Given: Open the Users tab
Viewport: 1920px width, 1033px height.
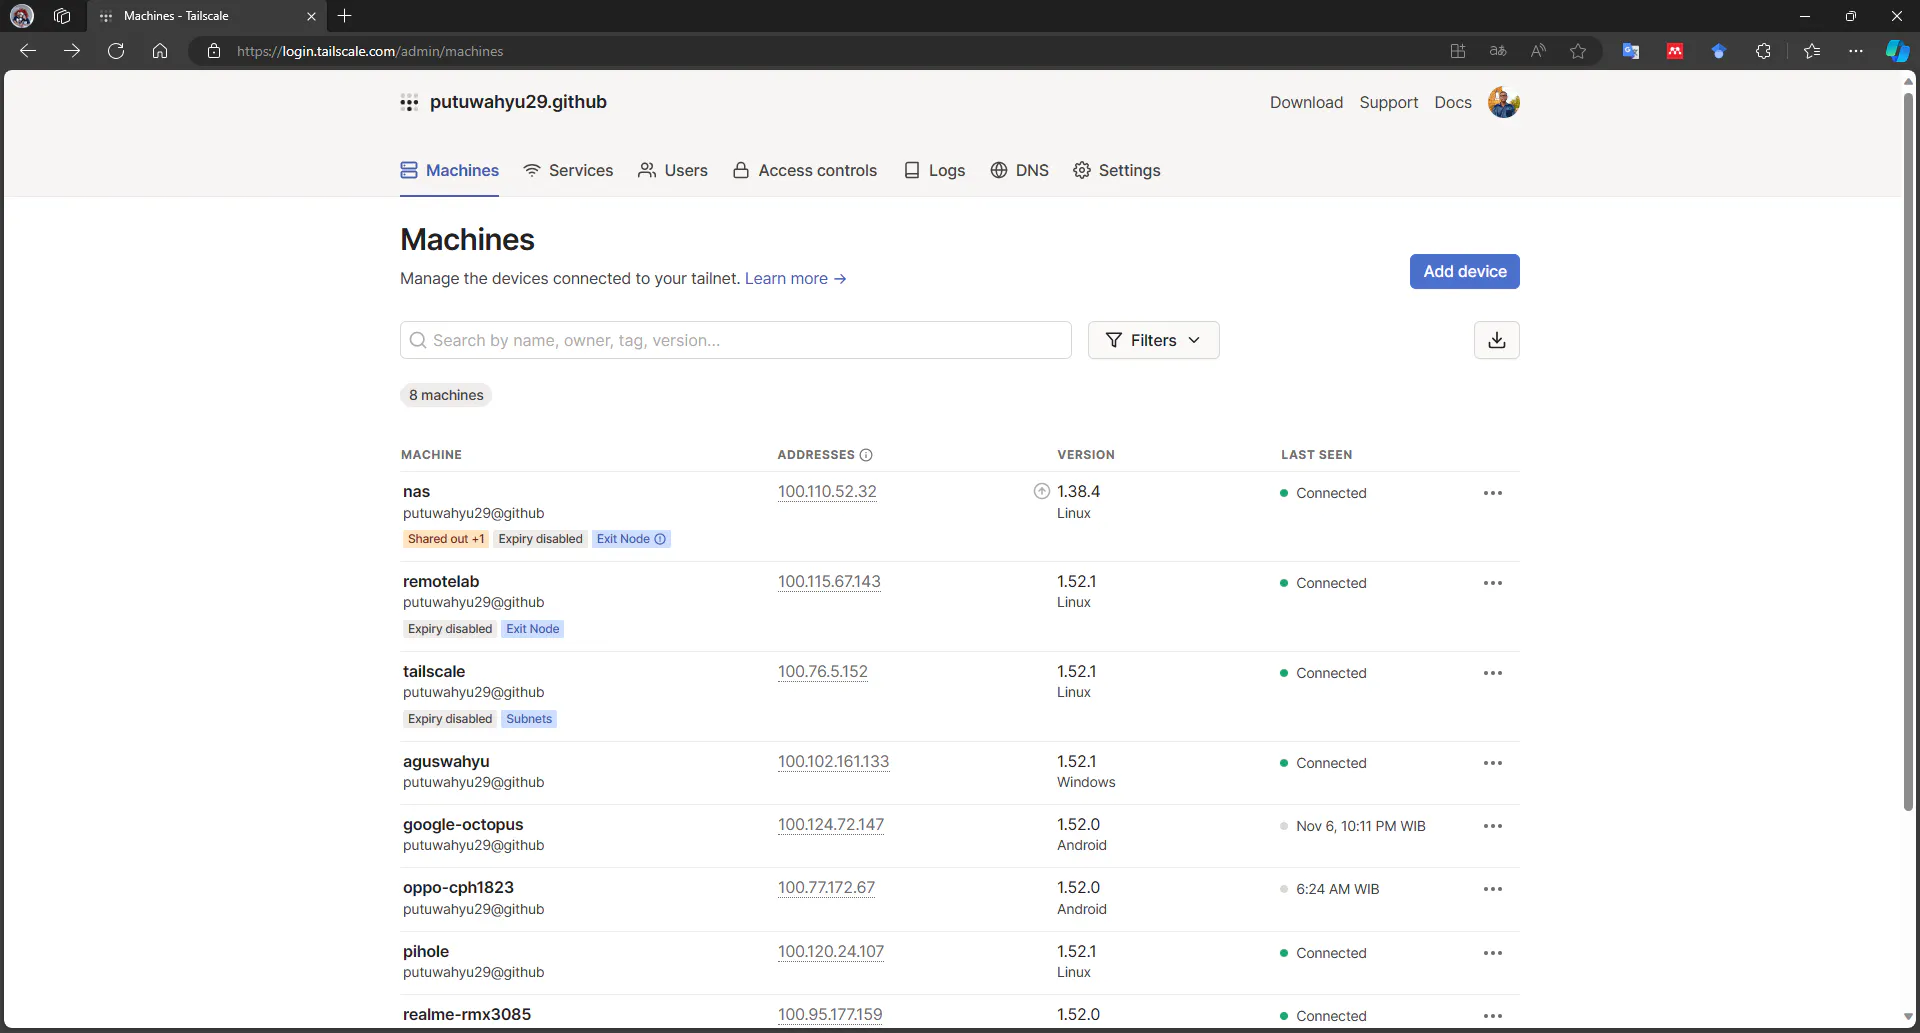Looking at the screenshot, I should tap(673, 171).
